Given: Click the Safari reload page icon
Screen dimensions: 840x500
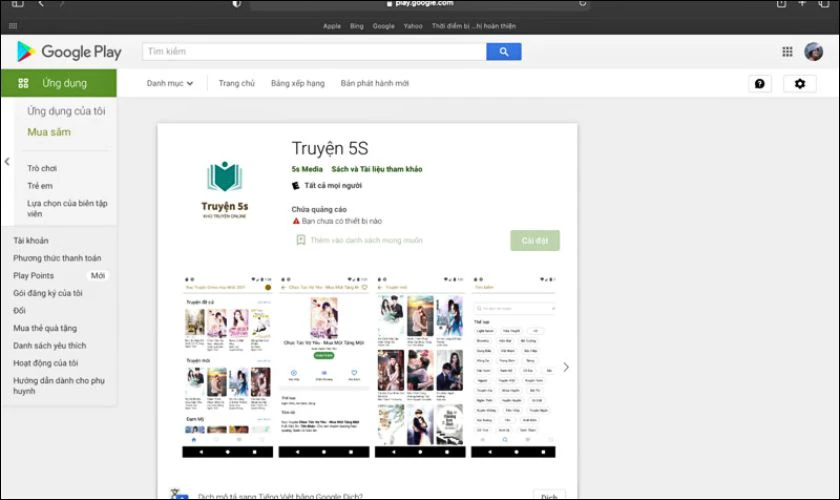Looking at the screenshot, I should coord(582,3).
